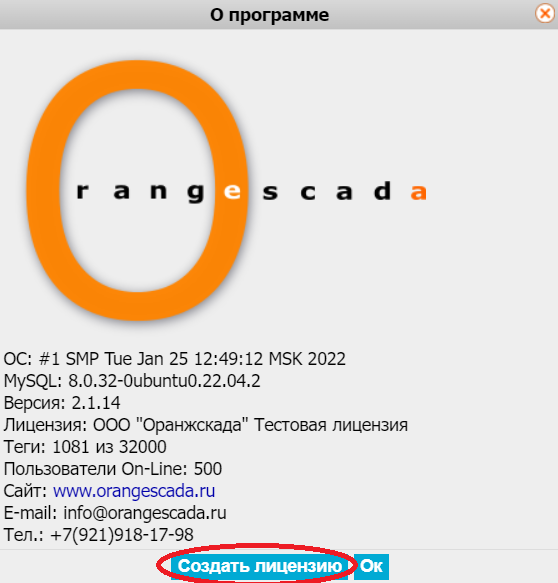Screen dimensions: 558x583
Task: Click the Пользователи On-Line 500 line
Action: [x=113, y=469]
